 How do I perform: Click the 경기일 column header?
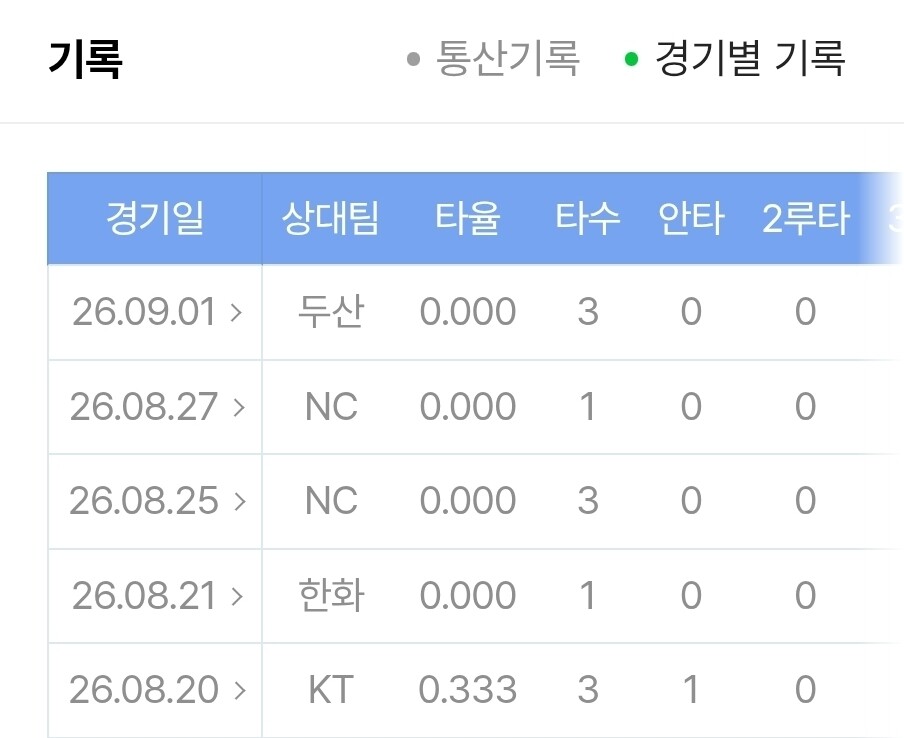pyautogui.click(x=155, y=218)
